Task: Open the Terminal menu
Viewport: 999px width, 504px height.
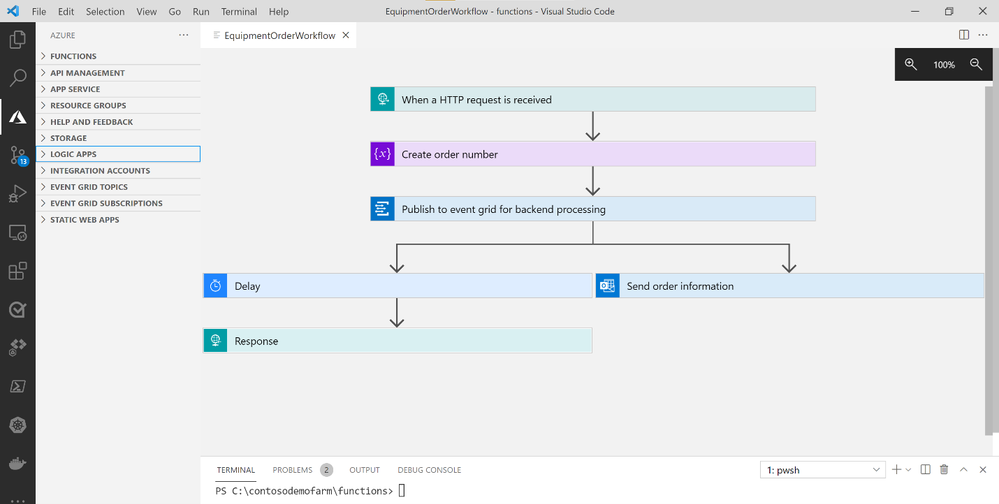Action: [239, 11]
